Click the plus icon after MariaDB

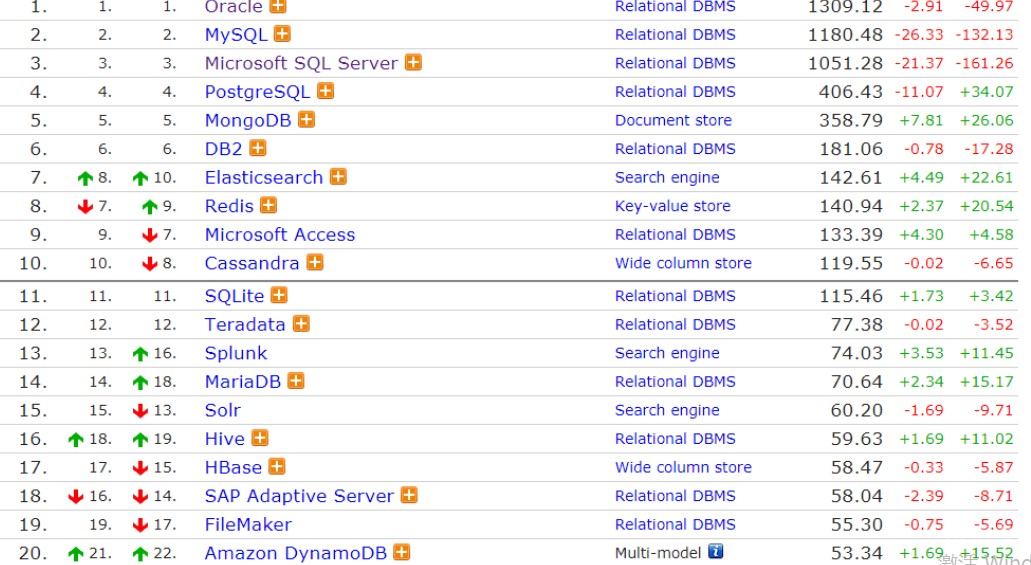pyautogui.click(x=296, y=381)
